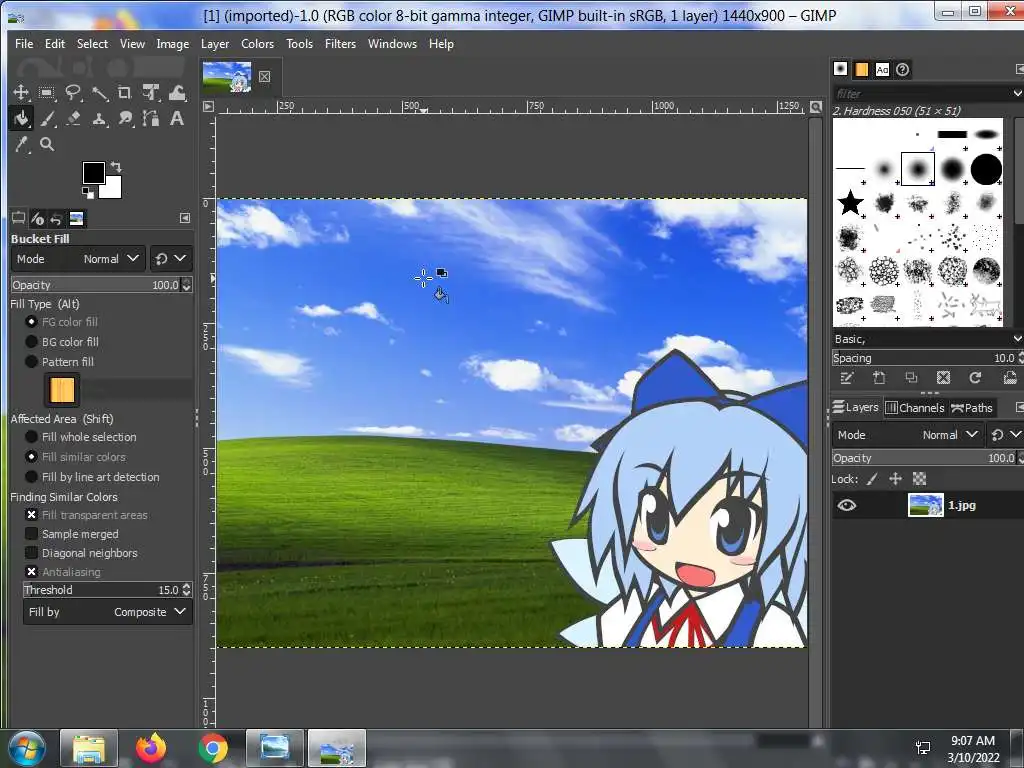Select the Crop tool
Image resolution: width=1024 pixels, height=768 pixels.
pyautogui.click(x=124, y=93)
